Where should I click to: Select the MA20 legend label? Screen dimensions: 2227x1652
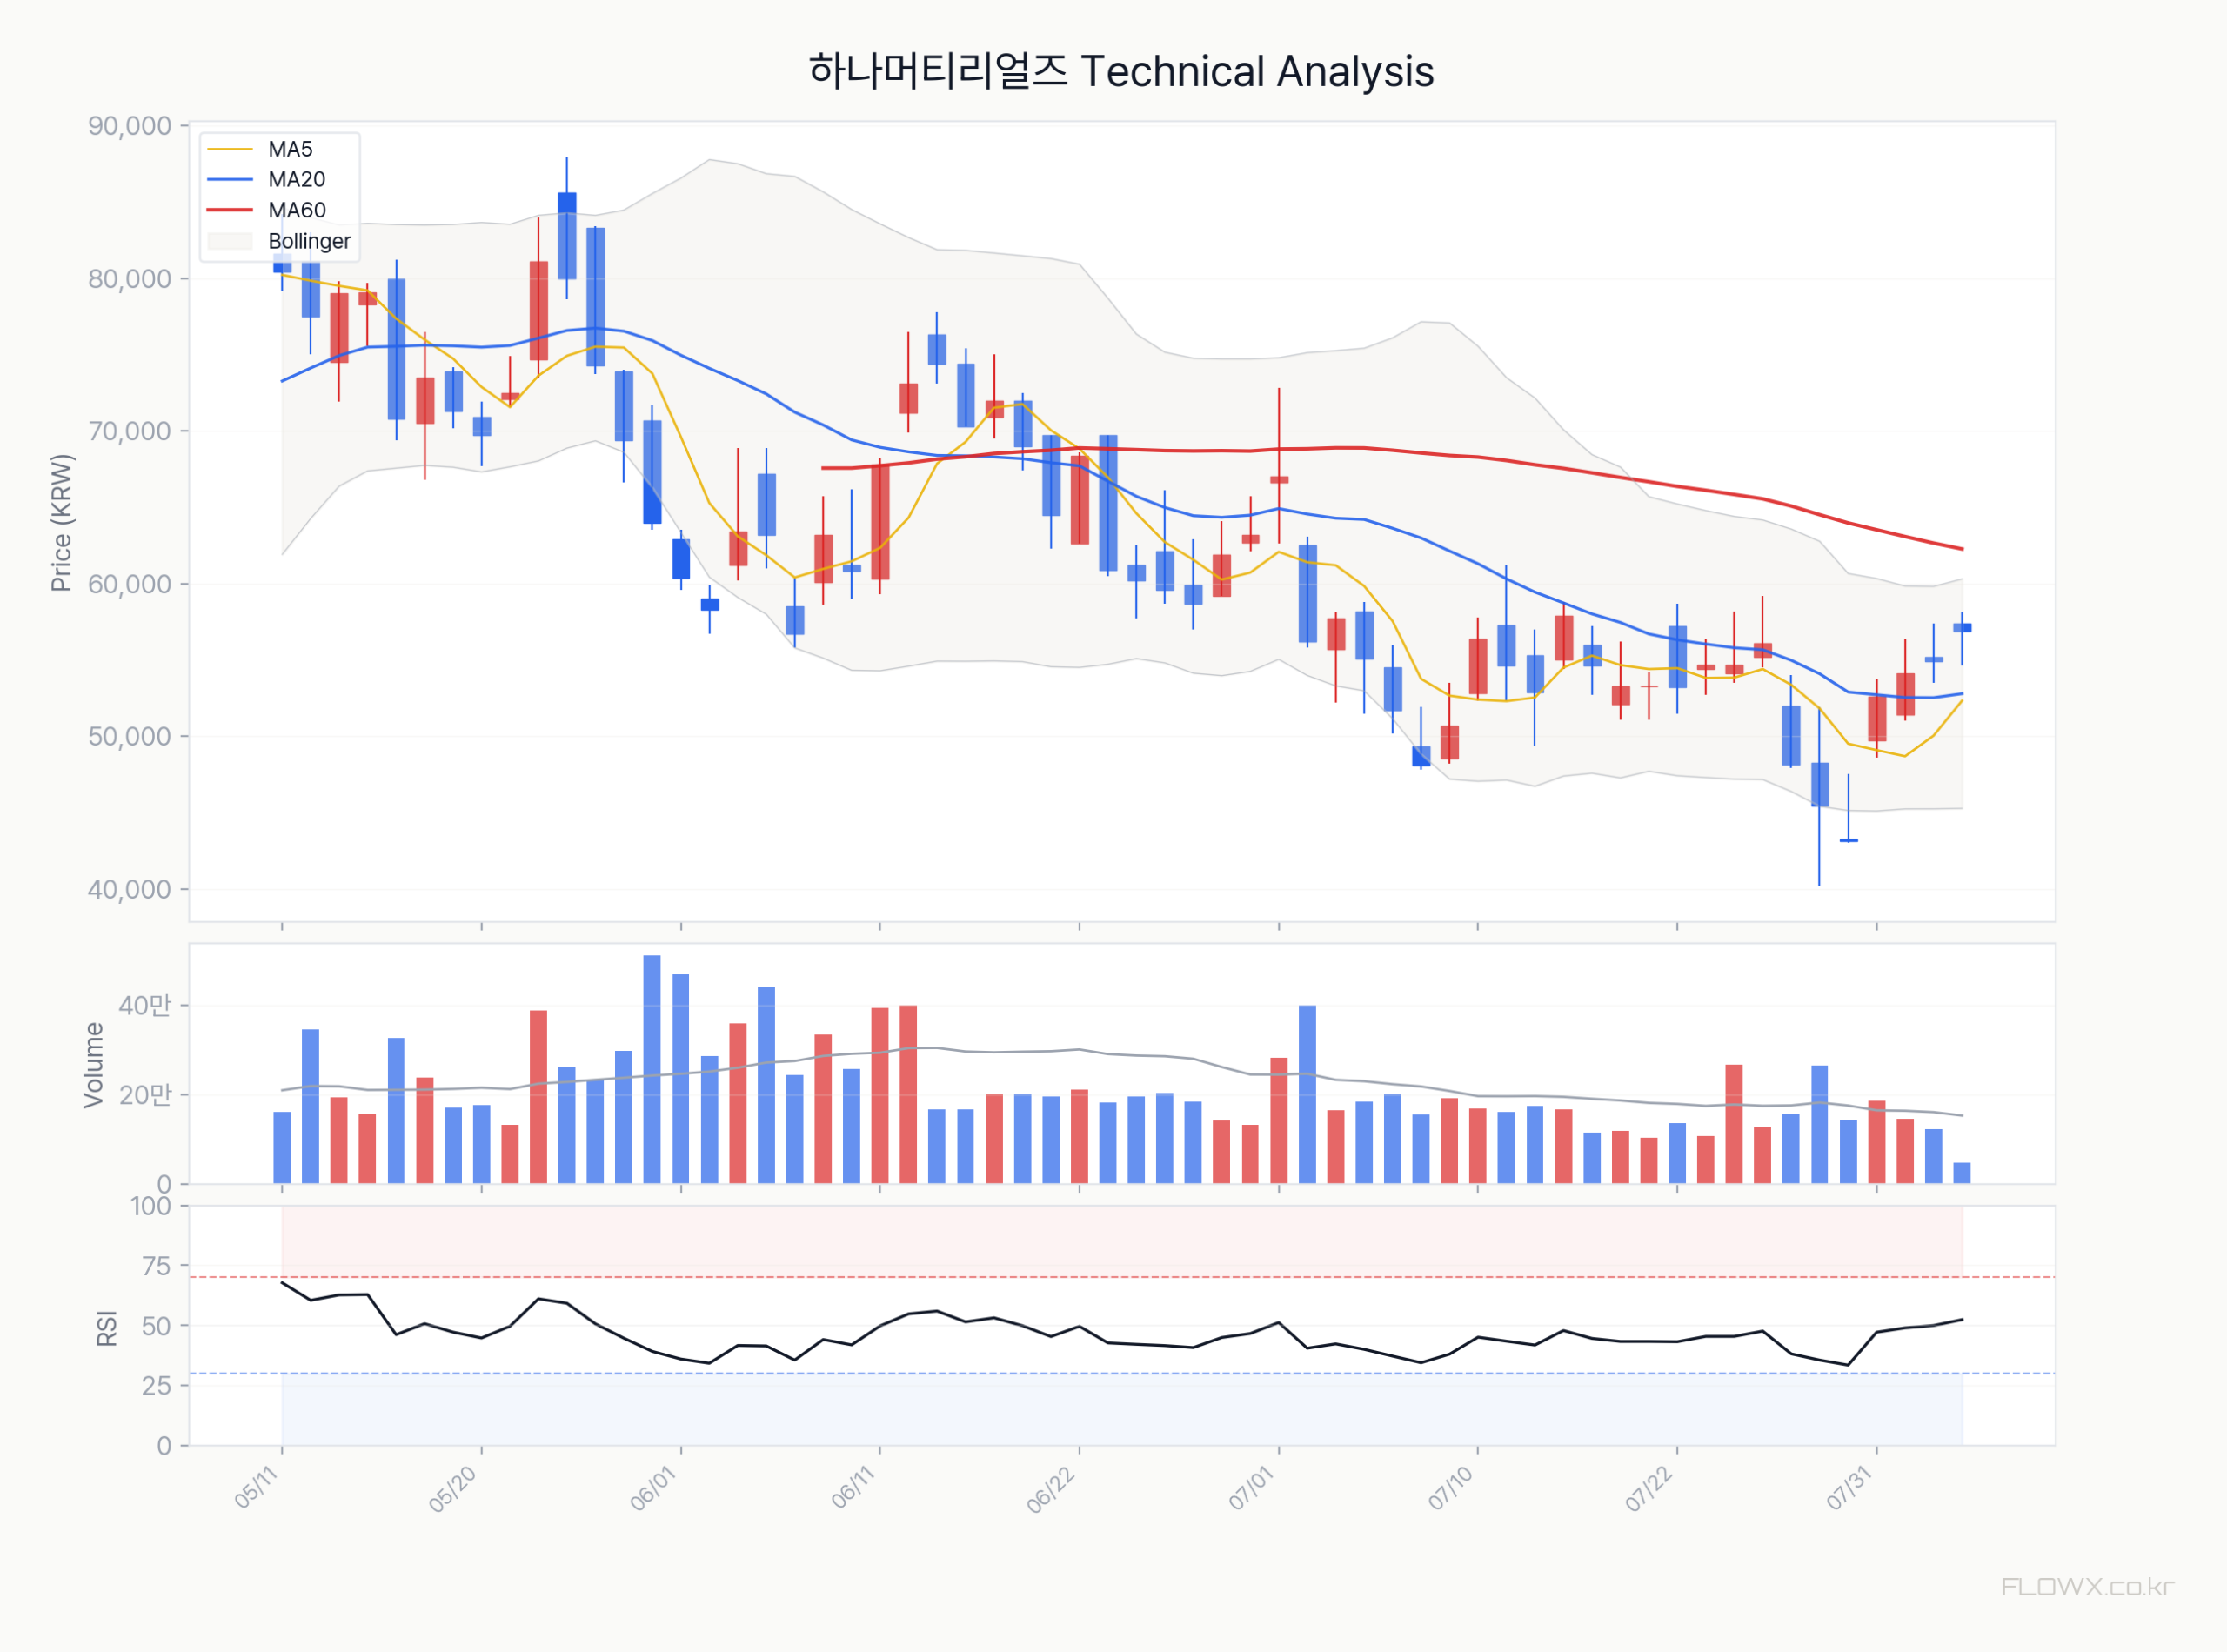point(296,179)
